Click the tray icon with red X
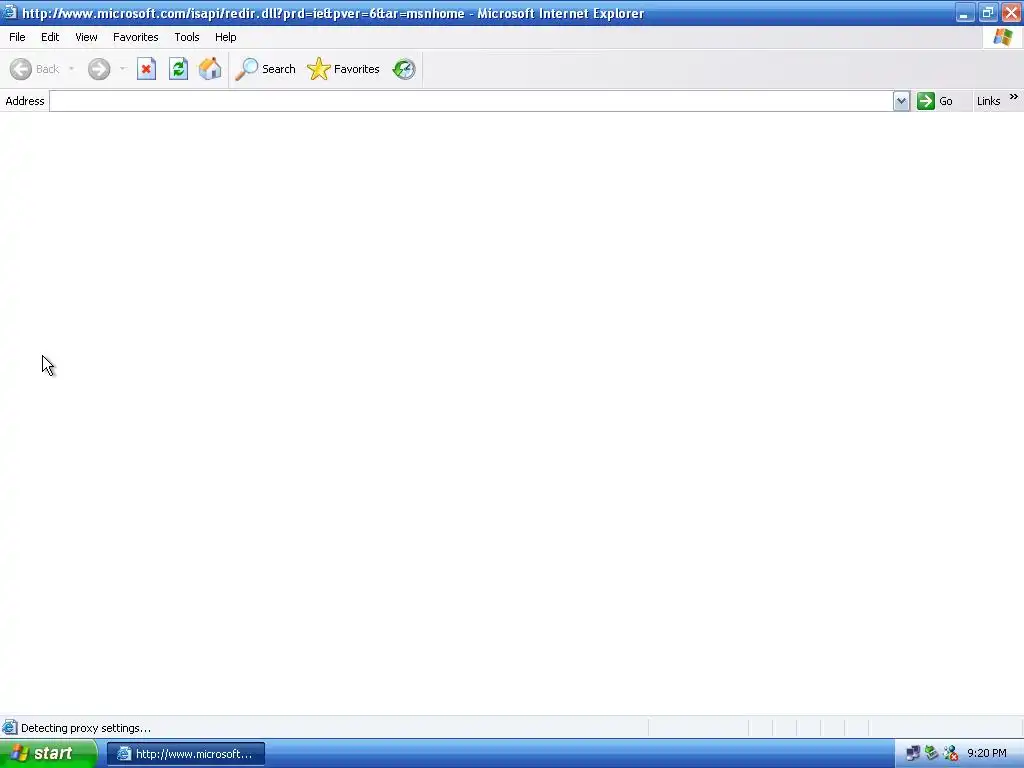Viewport: 1024px width, 768px height. (x=950, y=754)
